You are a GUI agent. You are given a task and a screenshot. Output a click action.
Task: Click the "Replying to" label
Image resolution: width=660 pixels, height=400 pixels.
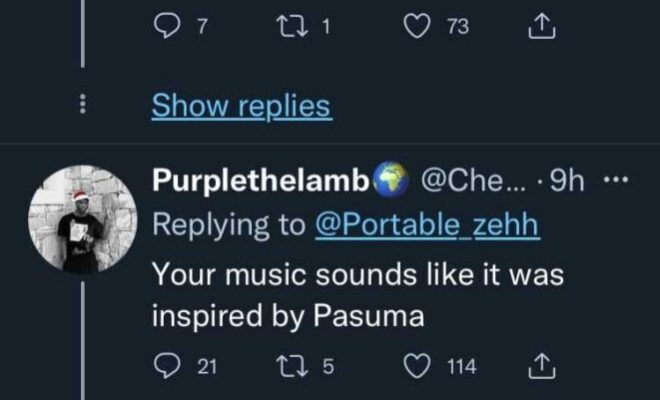click(228, 226)
